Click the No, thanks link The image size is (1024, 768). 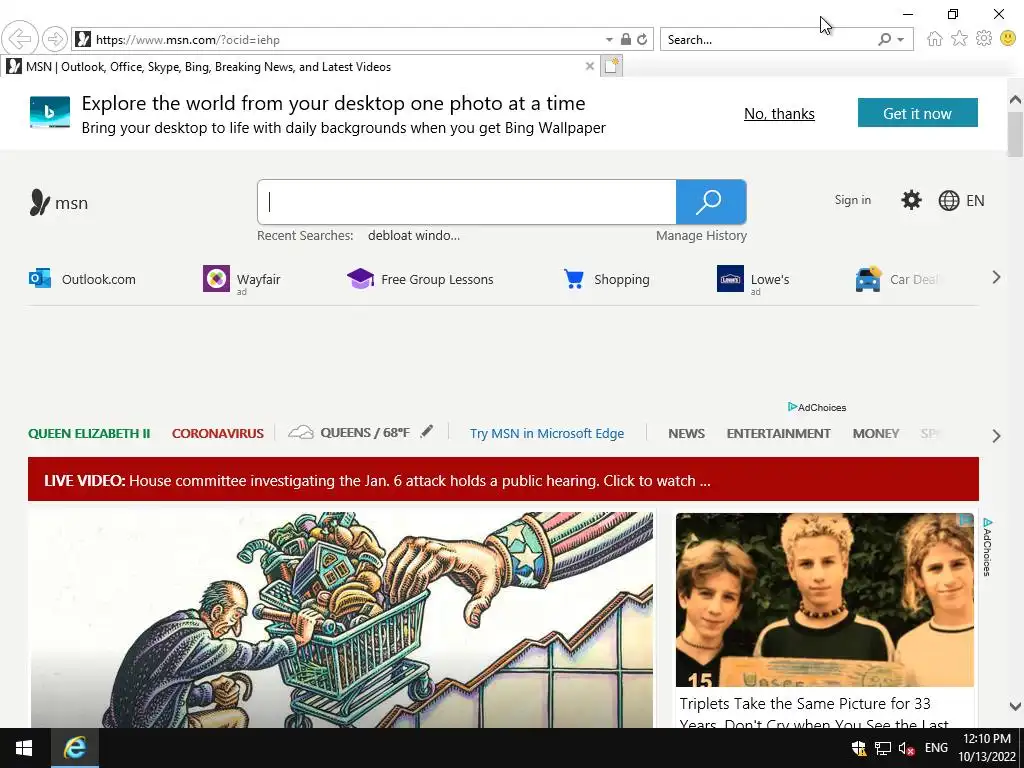point(779,114)
